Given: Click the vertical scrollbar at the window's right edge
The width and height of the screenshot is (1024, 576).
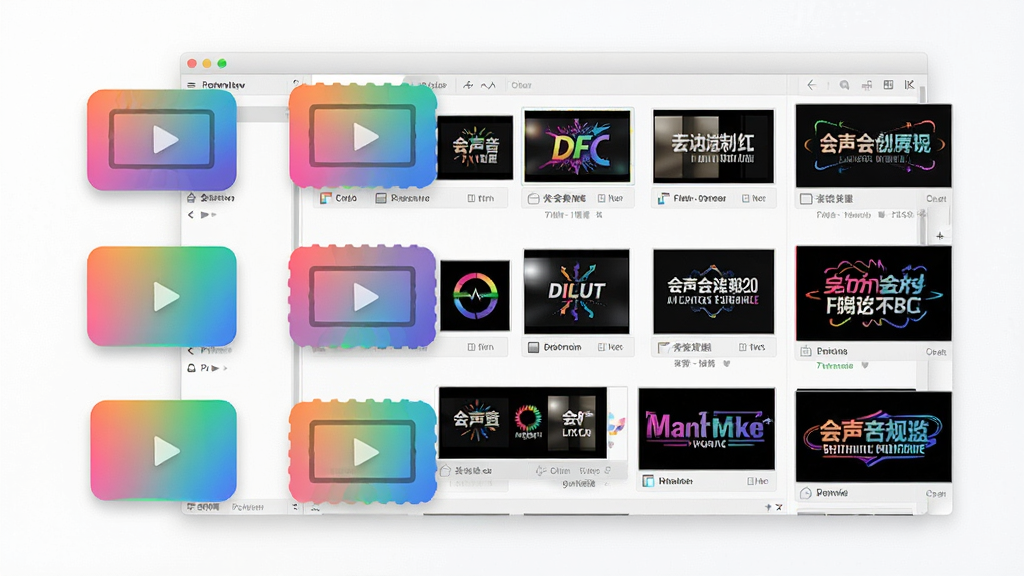Looking at the screenshot, I should [x=923, y=163].
